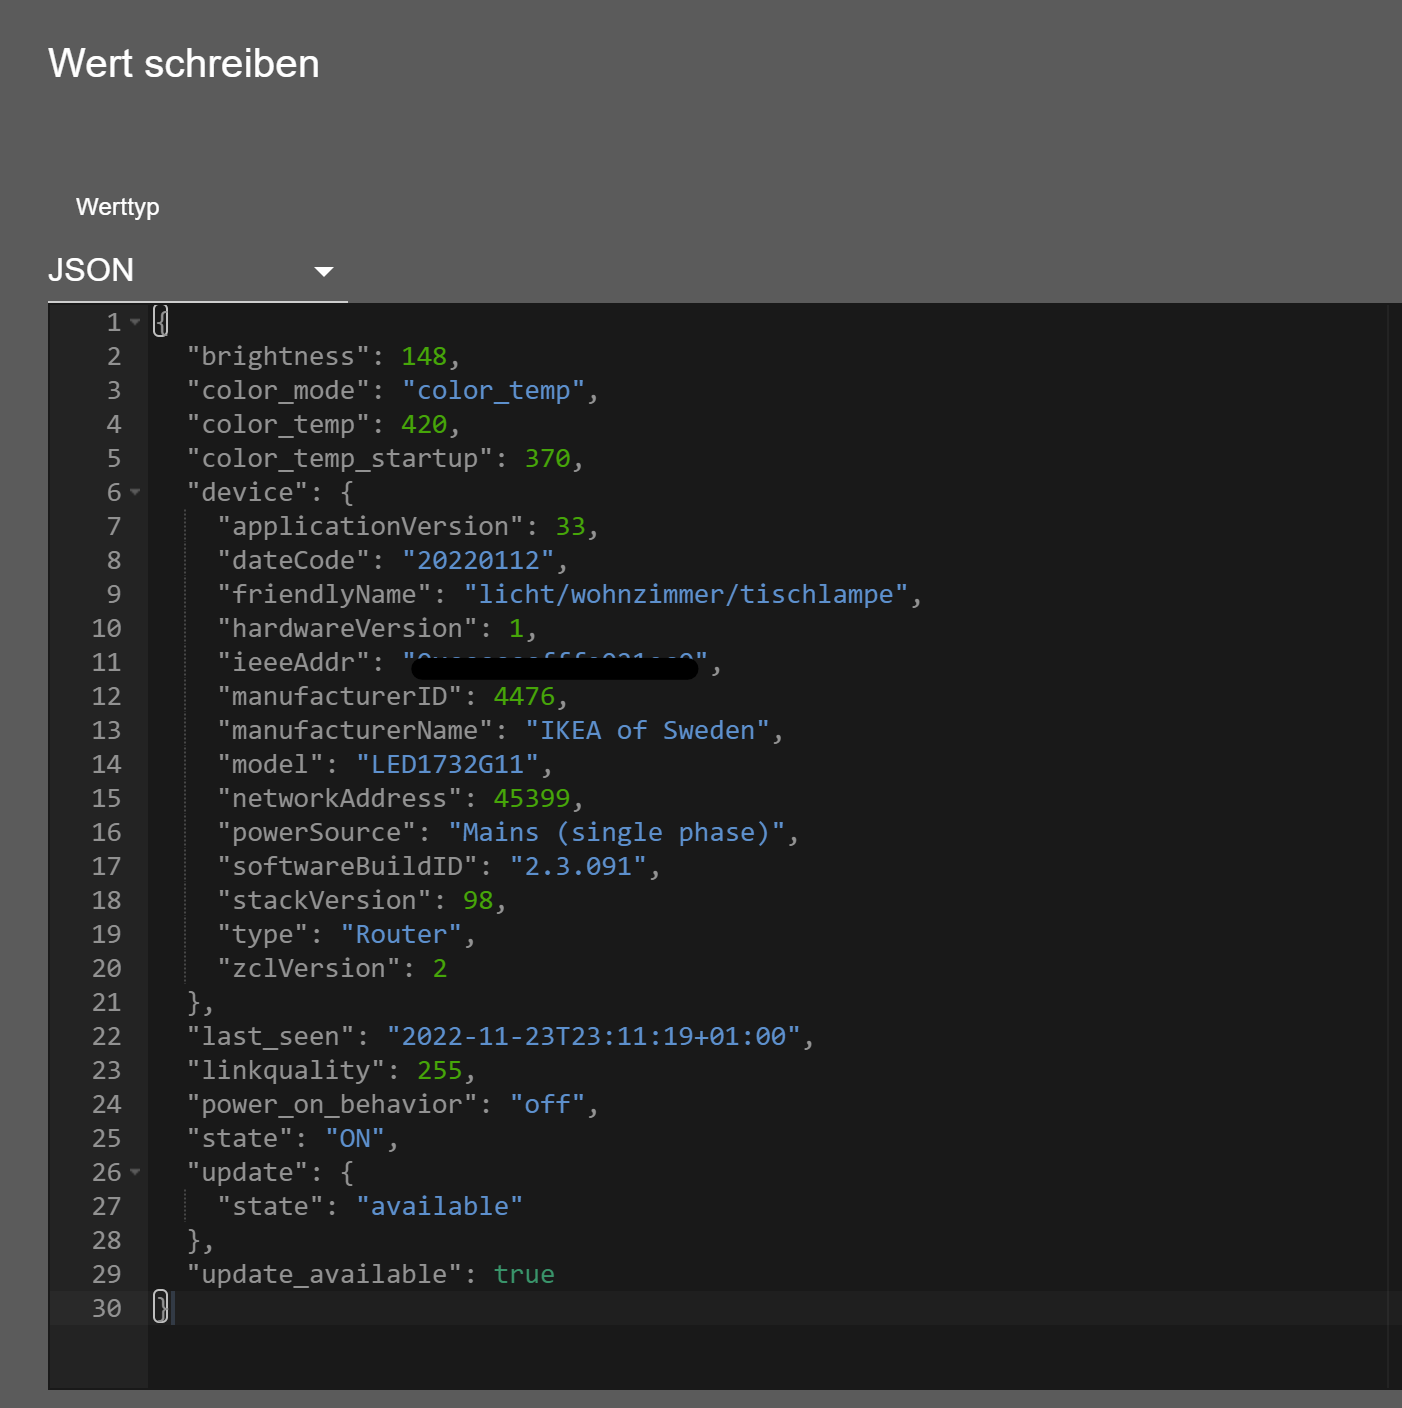This screenshot has width=1402, height=1408.
Task: Click the update_available value true
Action: coord(524,1275)
